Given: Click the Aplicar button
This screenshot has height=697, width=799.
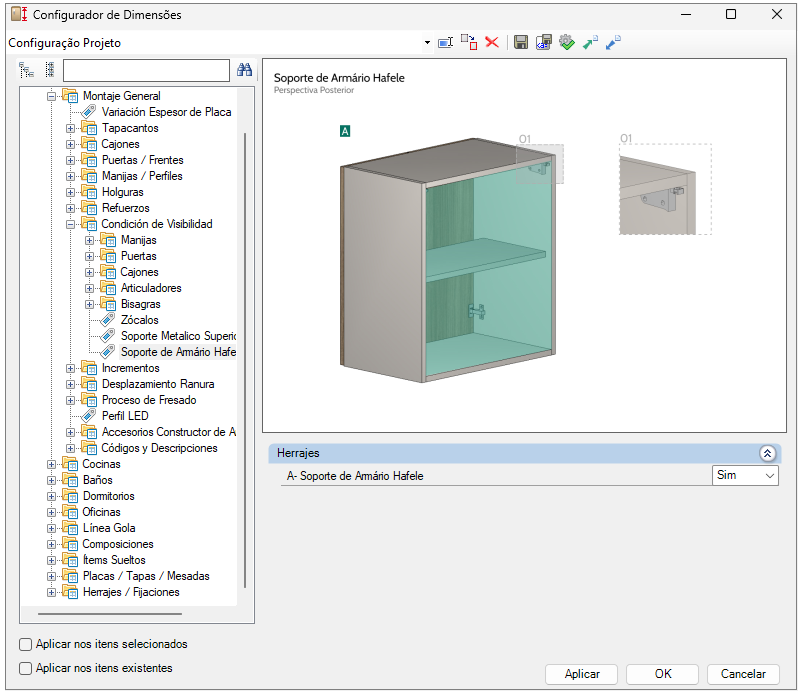Looking at the screenshot, I should 581,674.
